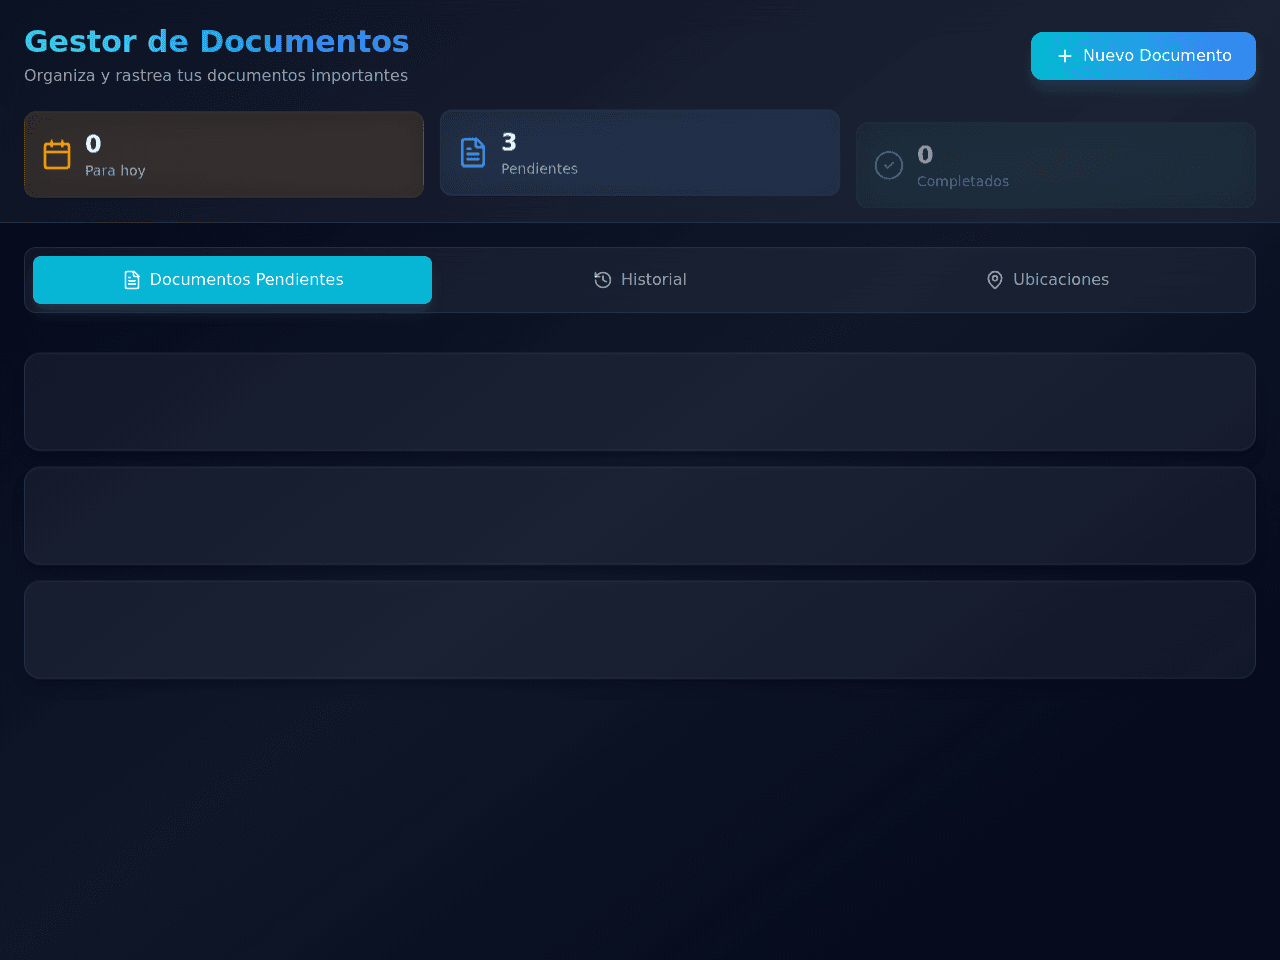The height and width of the screenshot is (960, 1280).
Task: Open the Ubicaciones tab
Action: pyautogui.click(x=1047, y=280)
